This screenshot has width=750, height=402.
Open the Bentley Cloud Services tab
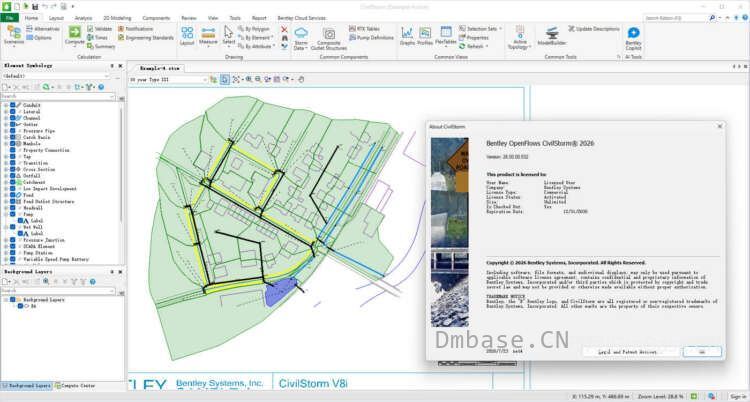(x=301, y=18)
